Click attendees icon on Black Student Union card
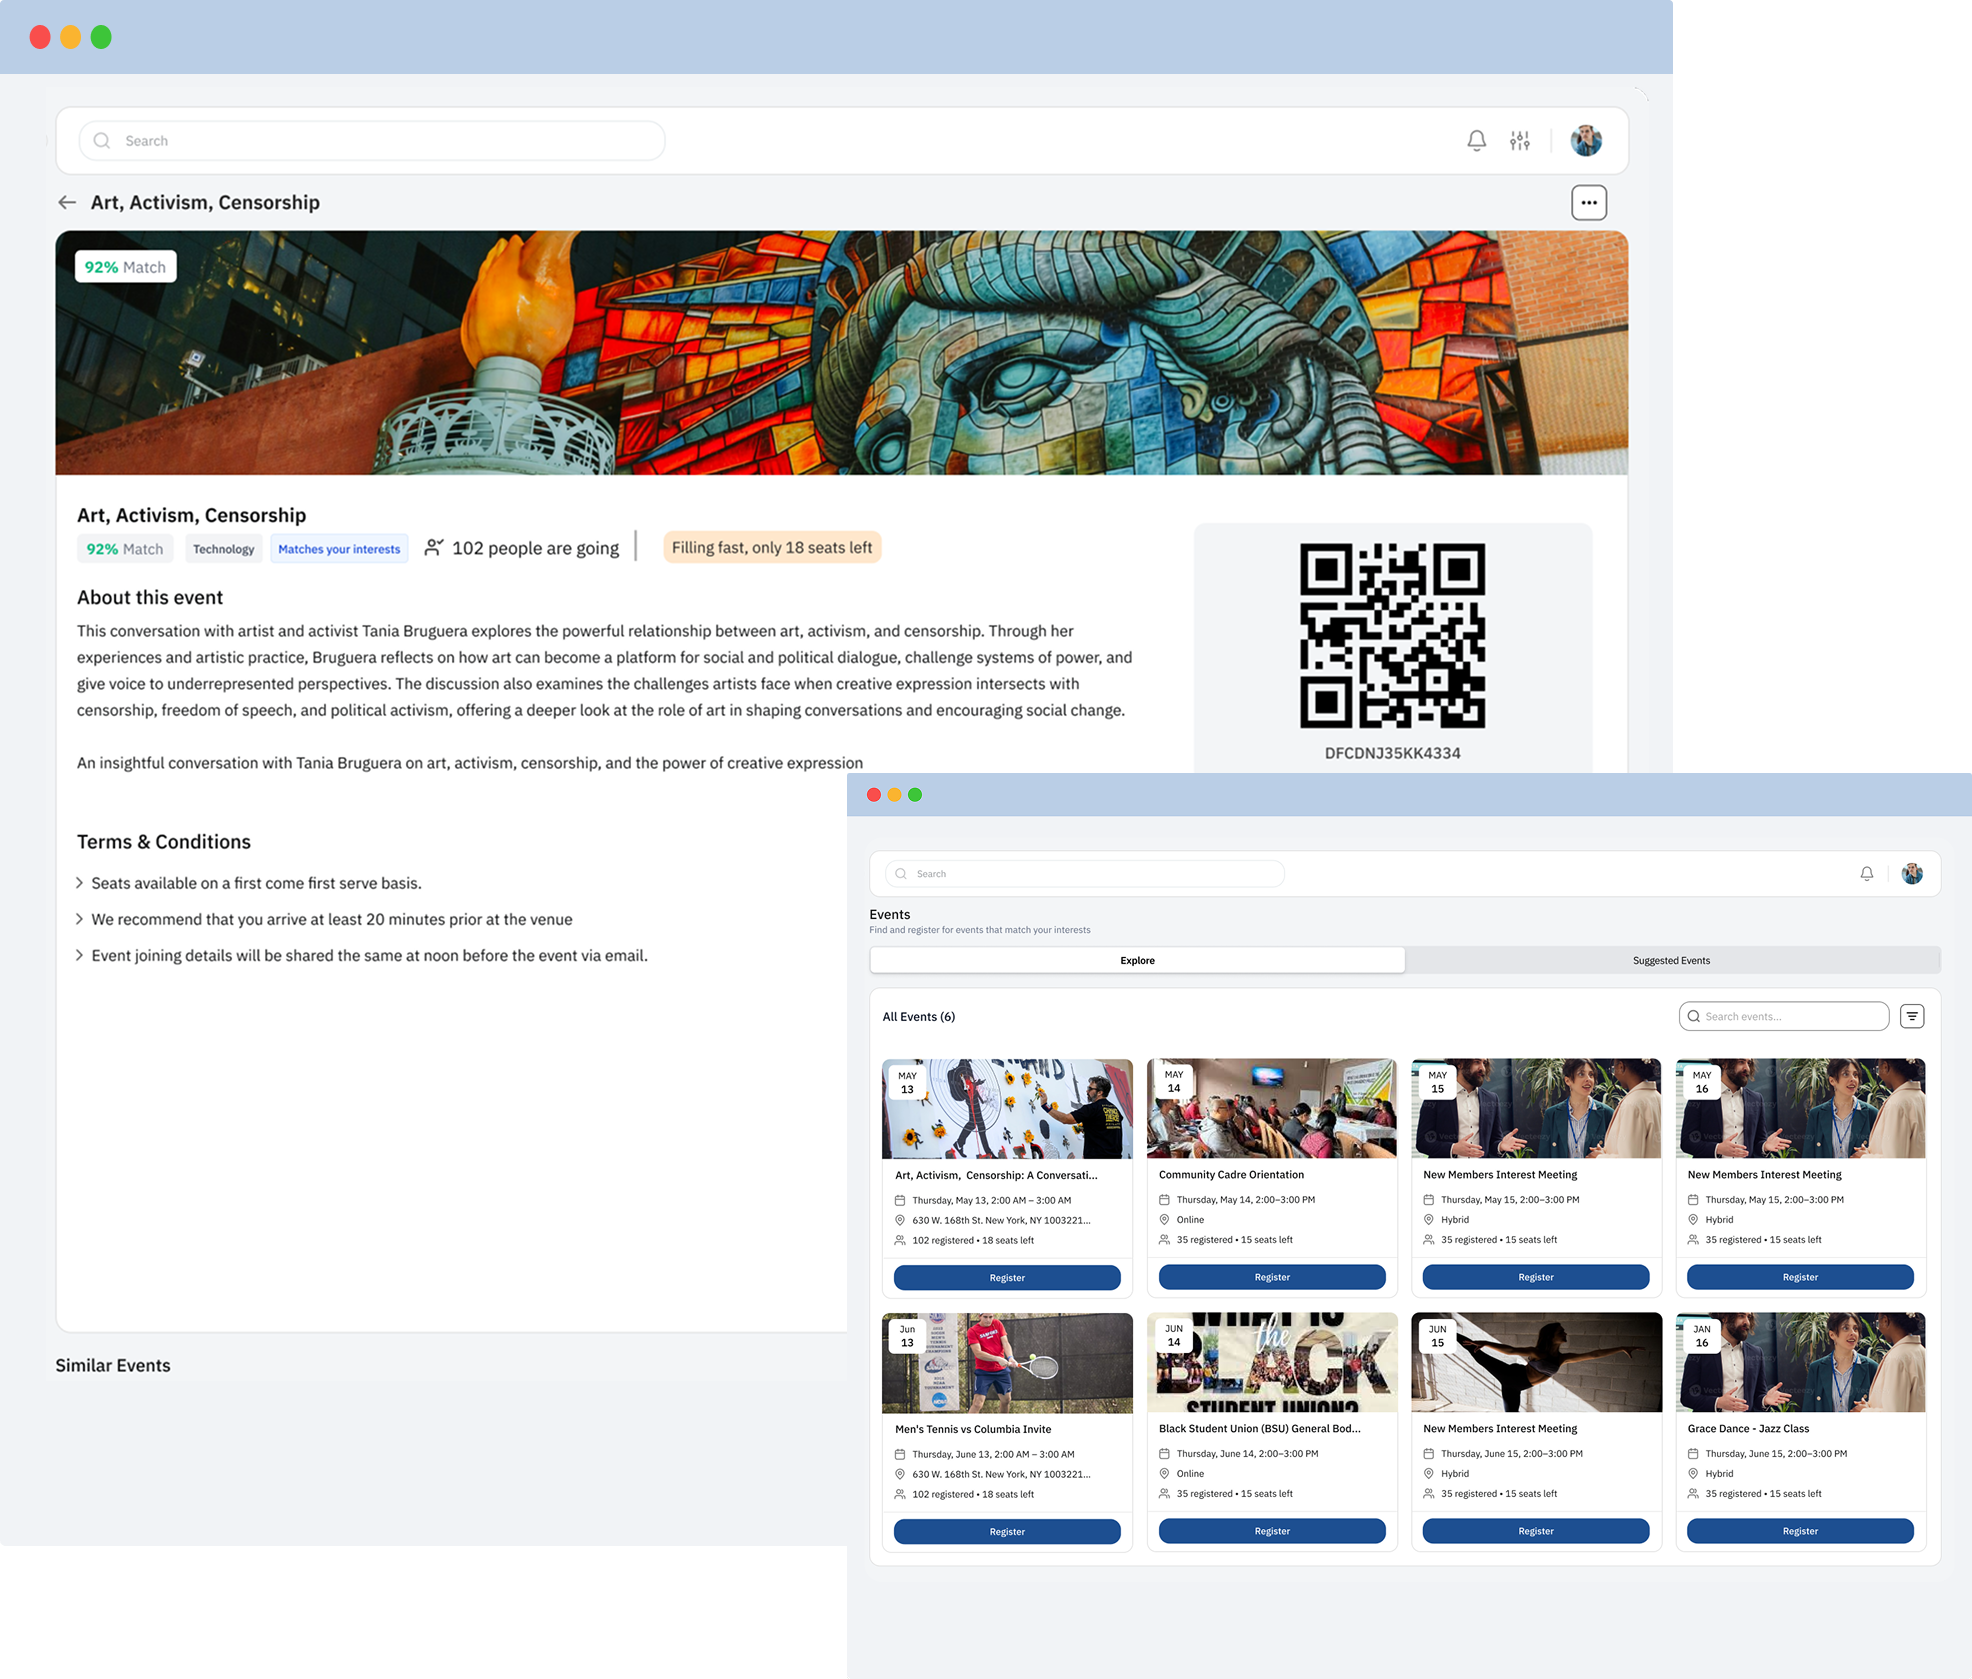The height and width of the screenshot is (1679, 1972). tap(1164, 1494)
